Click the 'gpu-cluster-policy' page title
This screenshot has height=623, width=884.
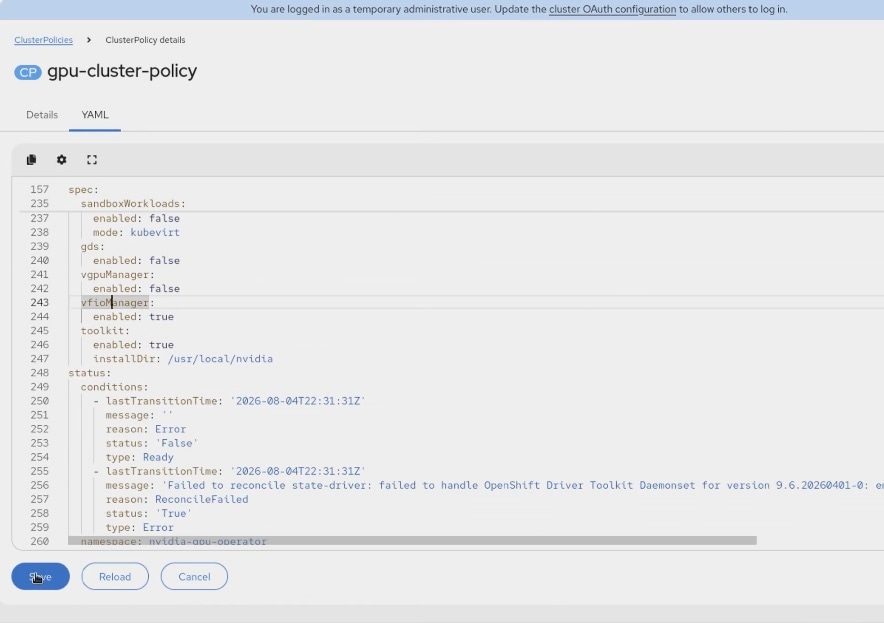[122, 71]
